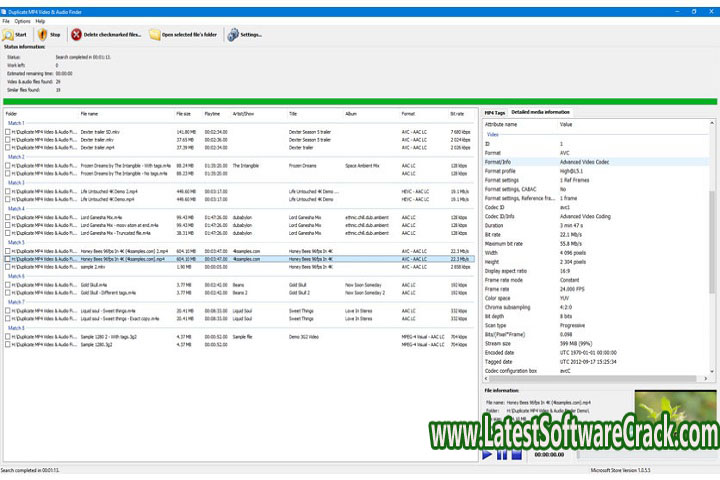Tick the highlighted Honey Bees row checkbox
This screenshot has width=720, height=480.
tap(7, 259)
